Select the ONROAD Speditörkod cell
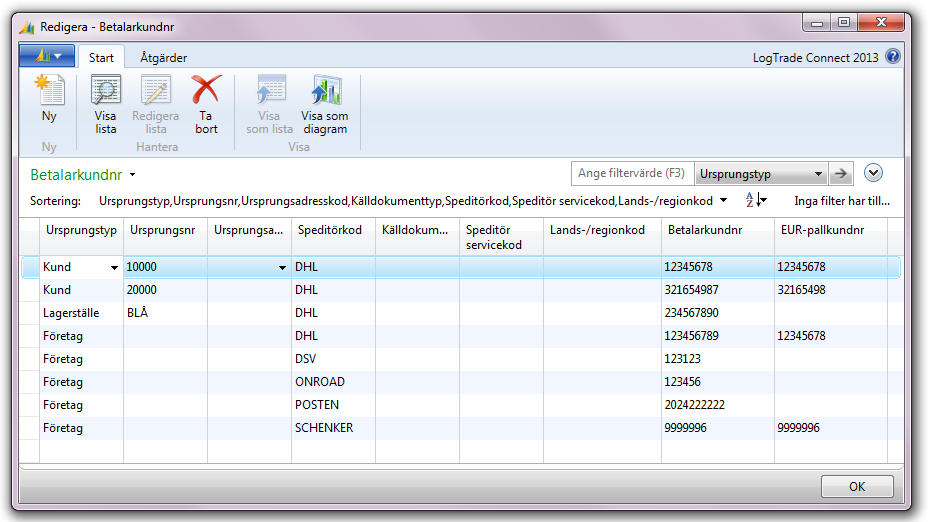This screenshot has height=522, width=930. pyautogui.click(x=333, y=382)
